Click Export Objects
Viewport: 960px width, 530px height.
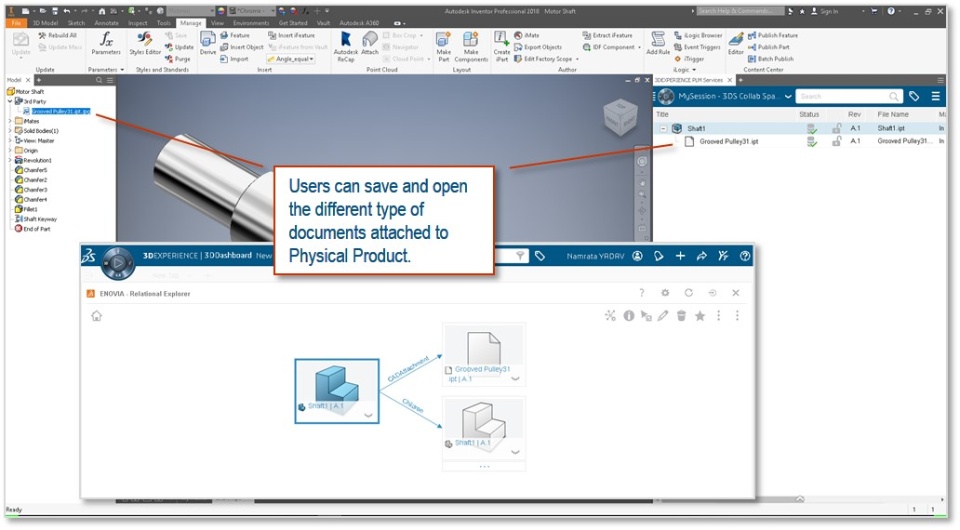538,47
